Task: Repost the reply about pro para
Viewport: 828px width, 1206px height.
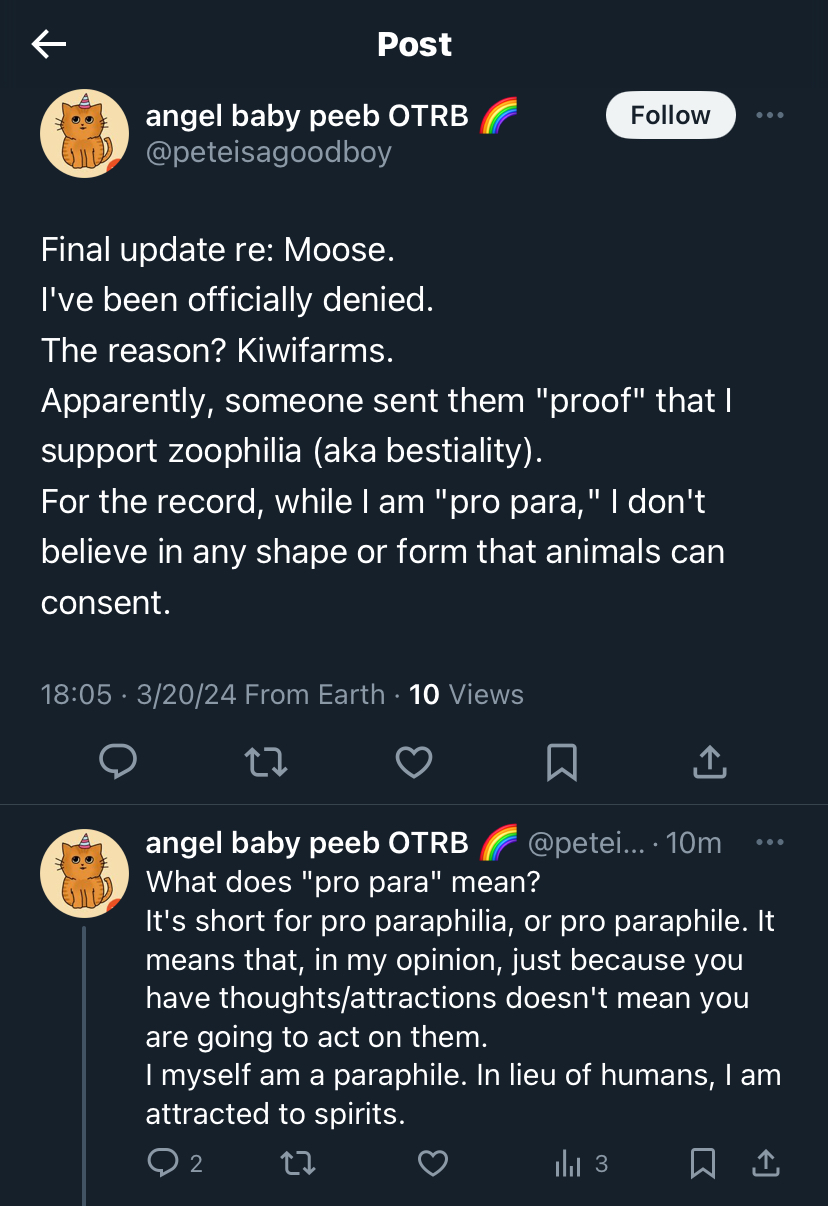Action: 296,1163
